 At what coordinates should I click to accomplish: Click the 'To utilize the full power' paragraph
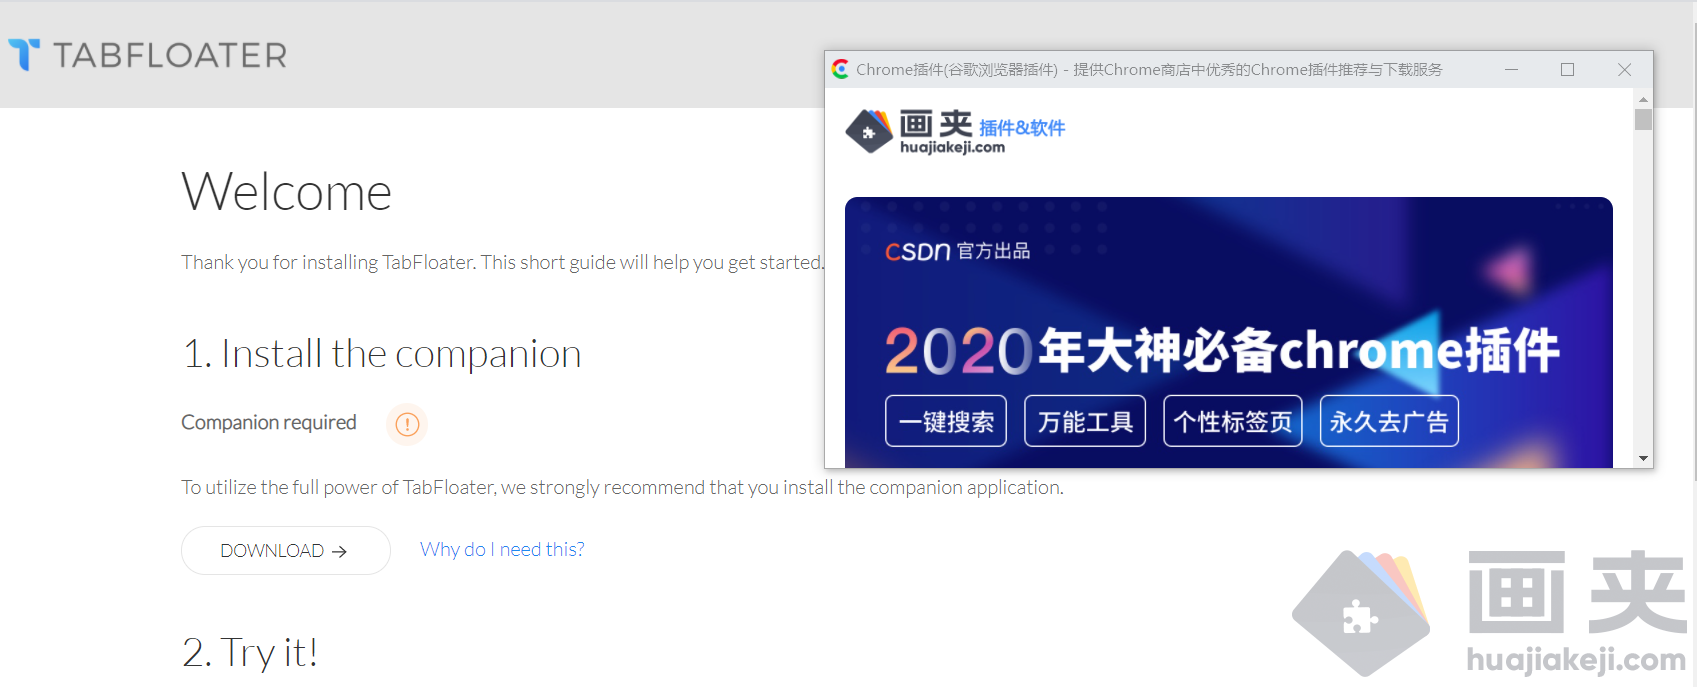point(622,487)
